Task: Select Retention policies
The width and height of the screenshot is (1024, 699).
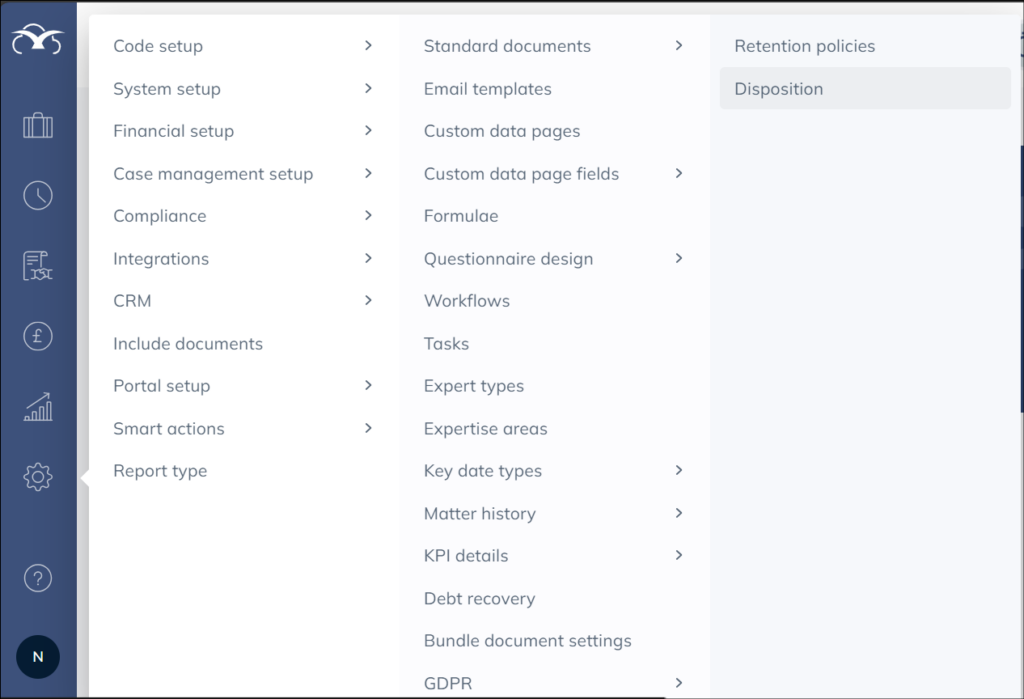Action: click(804, 46)
